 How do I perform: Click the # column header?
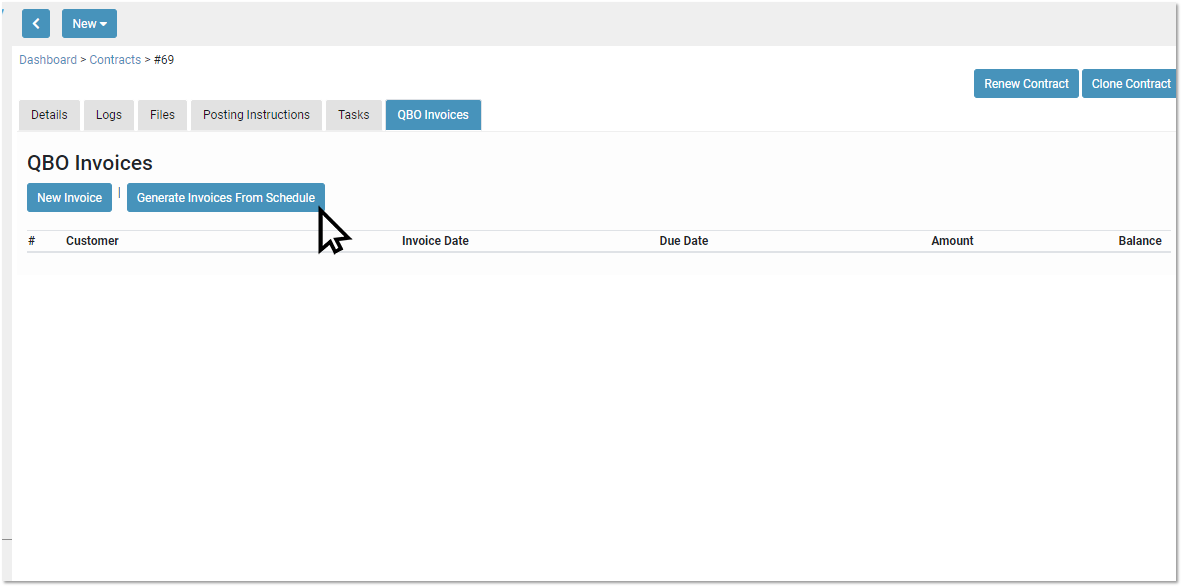point(32,241)
